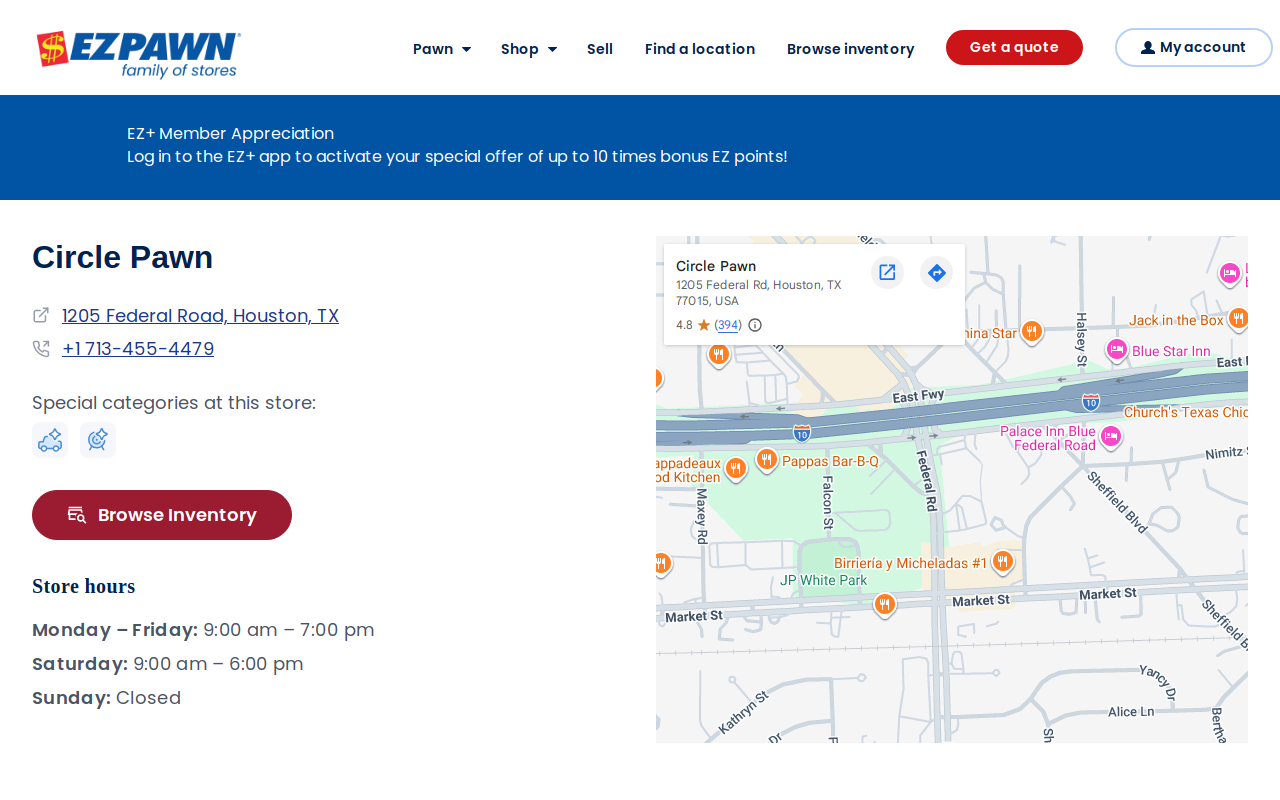Click the EZ+ Member Appreciation banner title
This screenshot has width=1280, height=800.
(230, 133)
